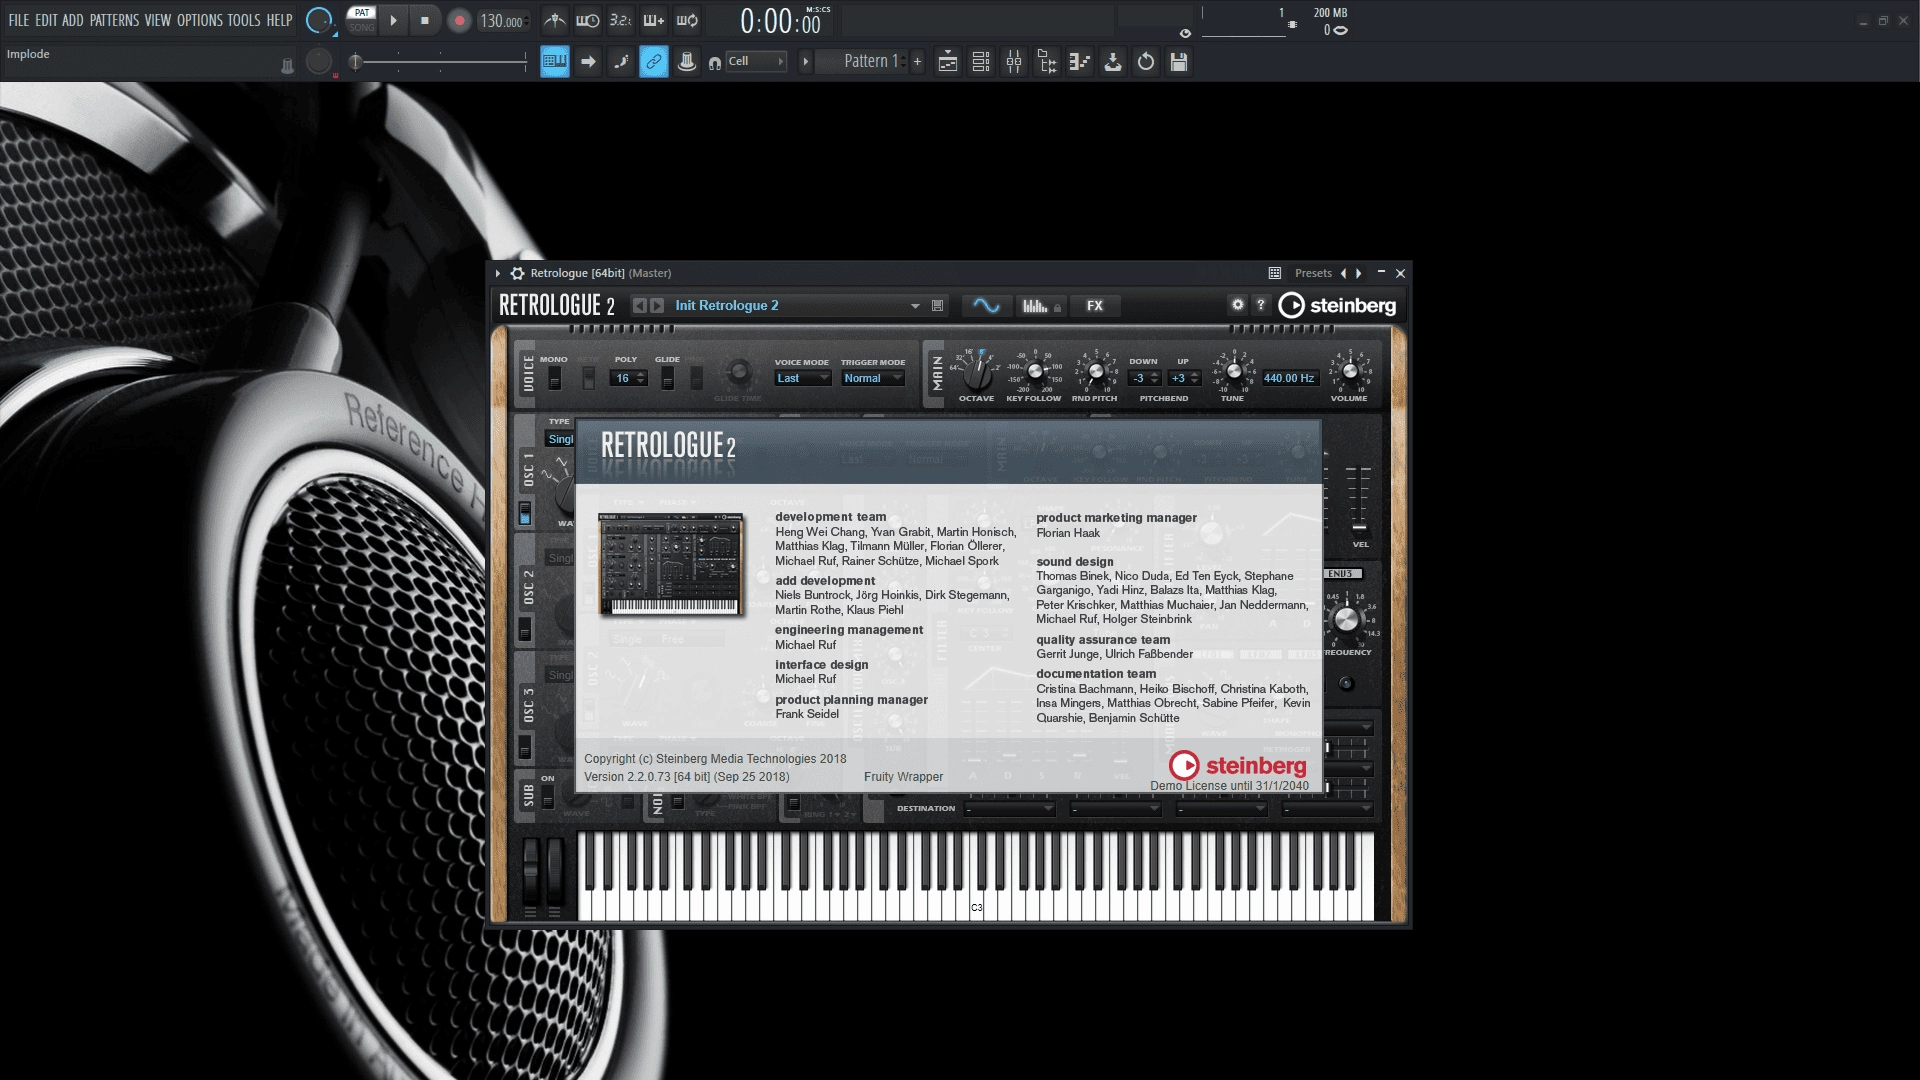Toggle loop recording icon

(687, 20)
